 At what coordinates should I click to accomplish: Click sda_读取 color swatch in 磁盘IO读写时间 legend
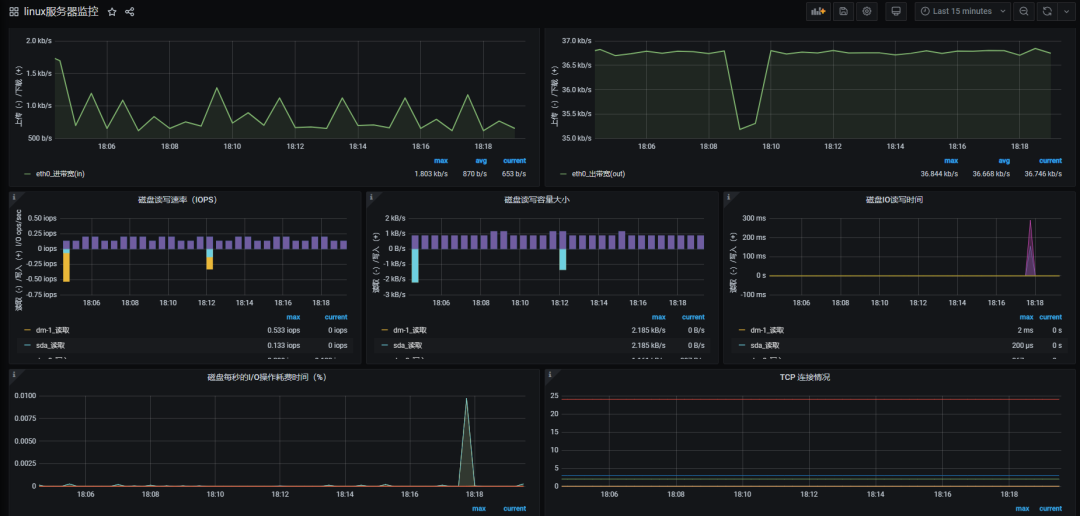tap(742, 346)
